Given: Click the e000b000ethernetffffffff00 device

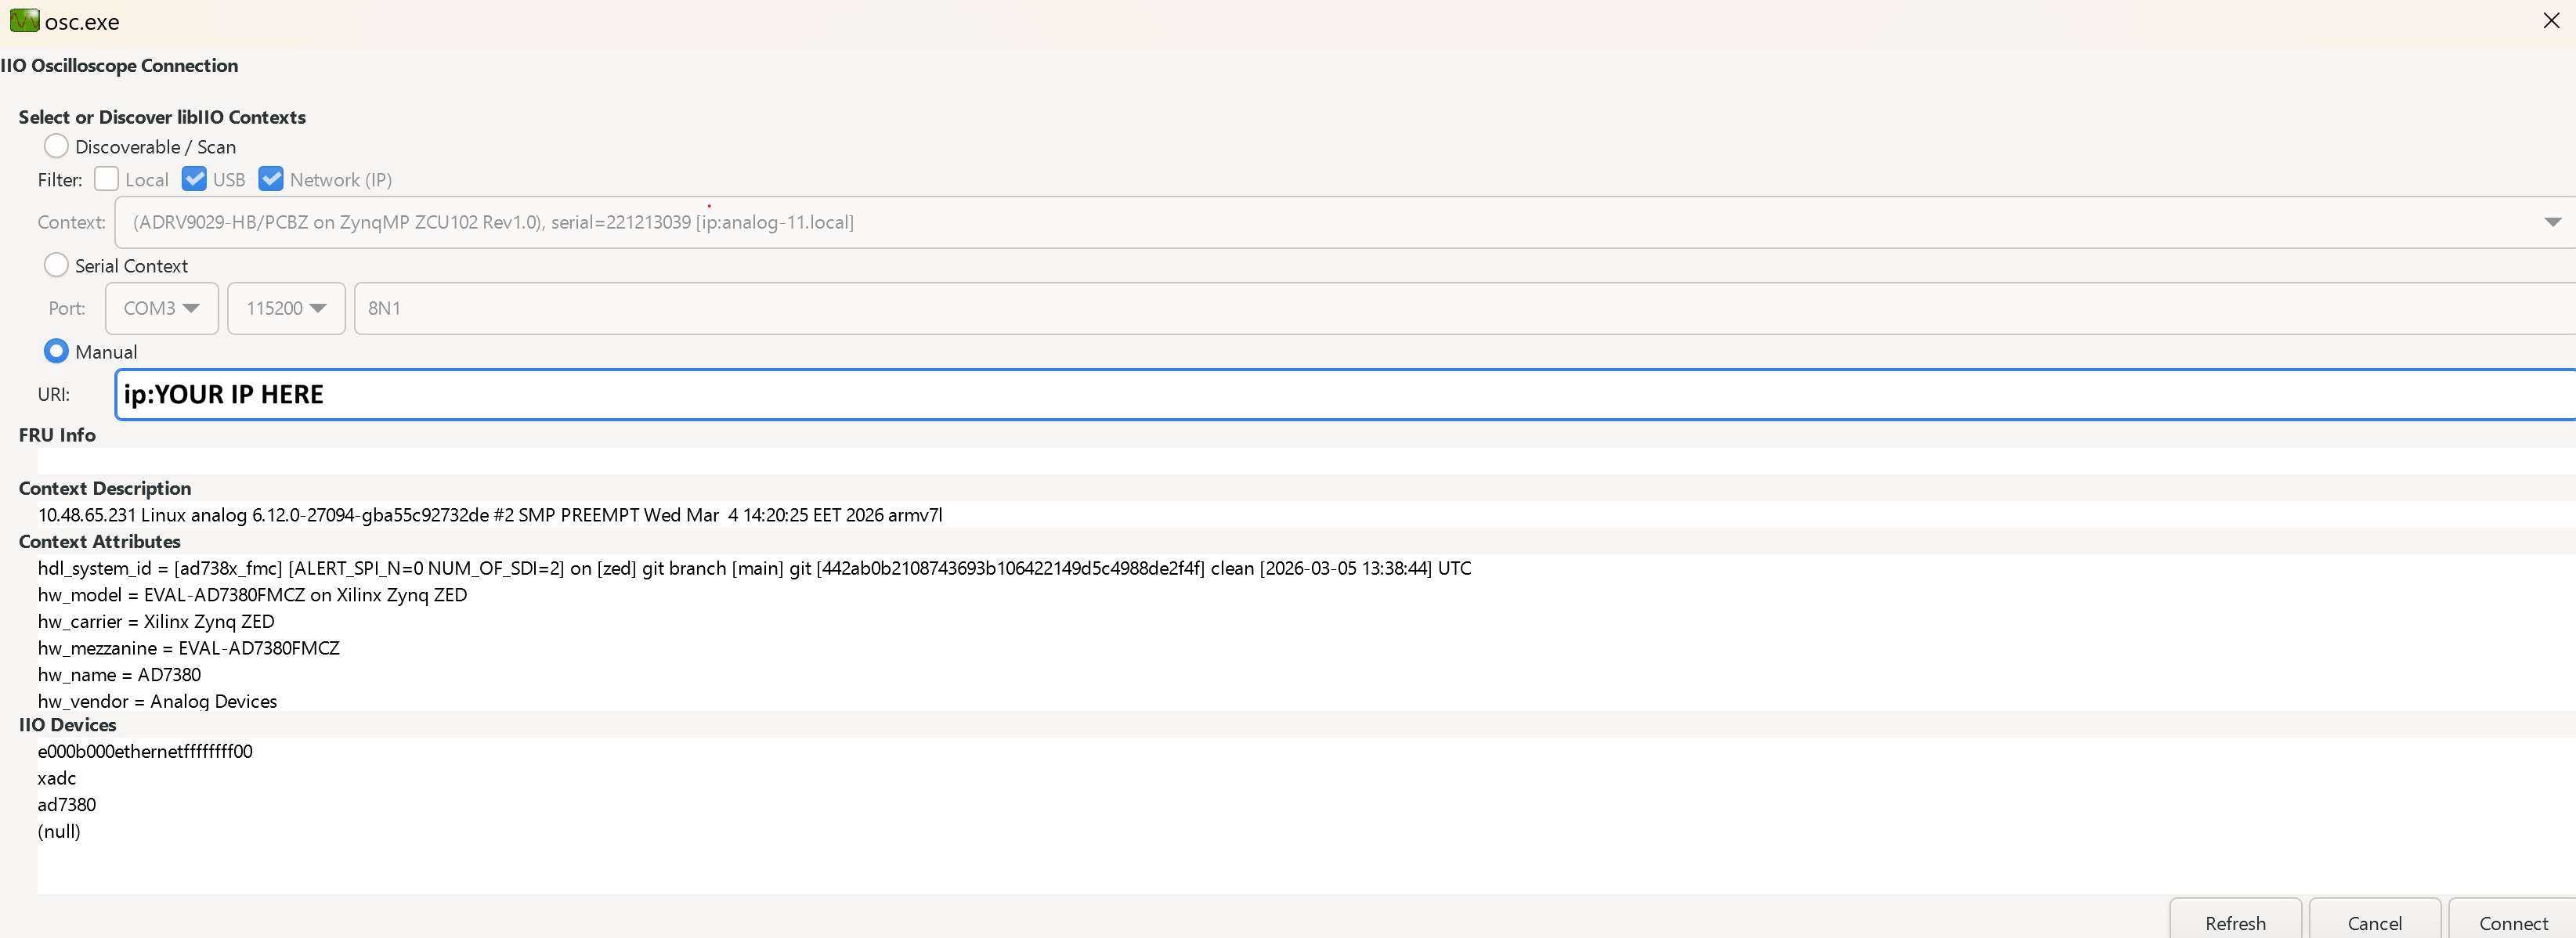Looking at the screenshot, I should [144, 751].
